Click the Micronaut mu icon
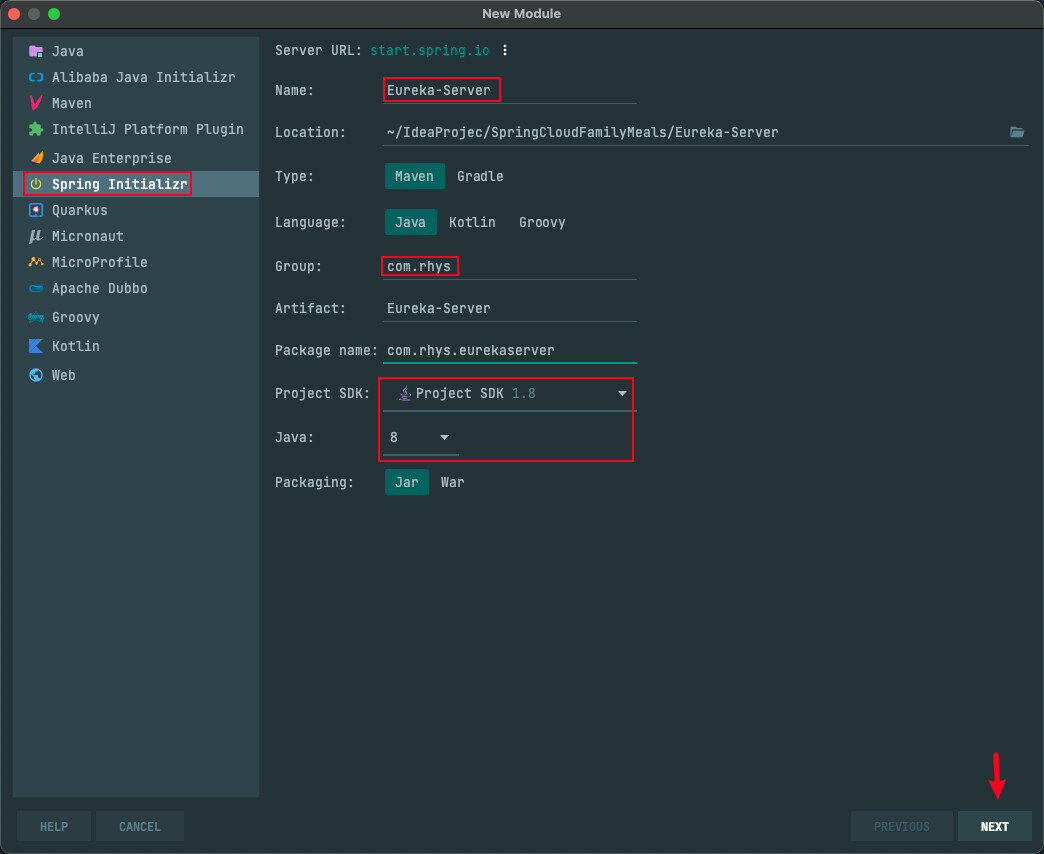This screenshot has height=854, width=1044. (x=36, y=236)
